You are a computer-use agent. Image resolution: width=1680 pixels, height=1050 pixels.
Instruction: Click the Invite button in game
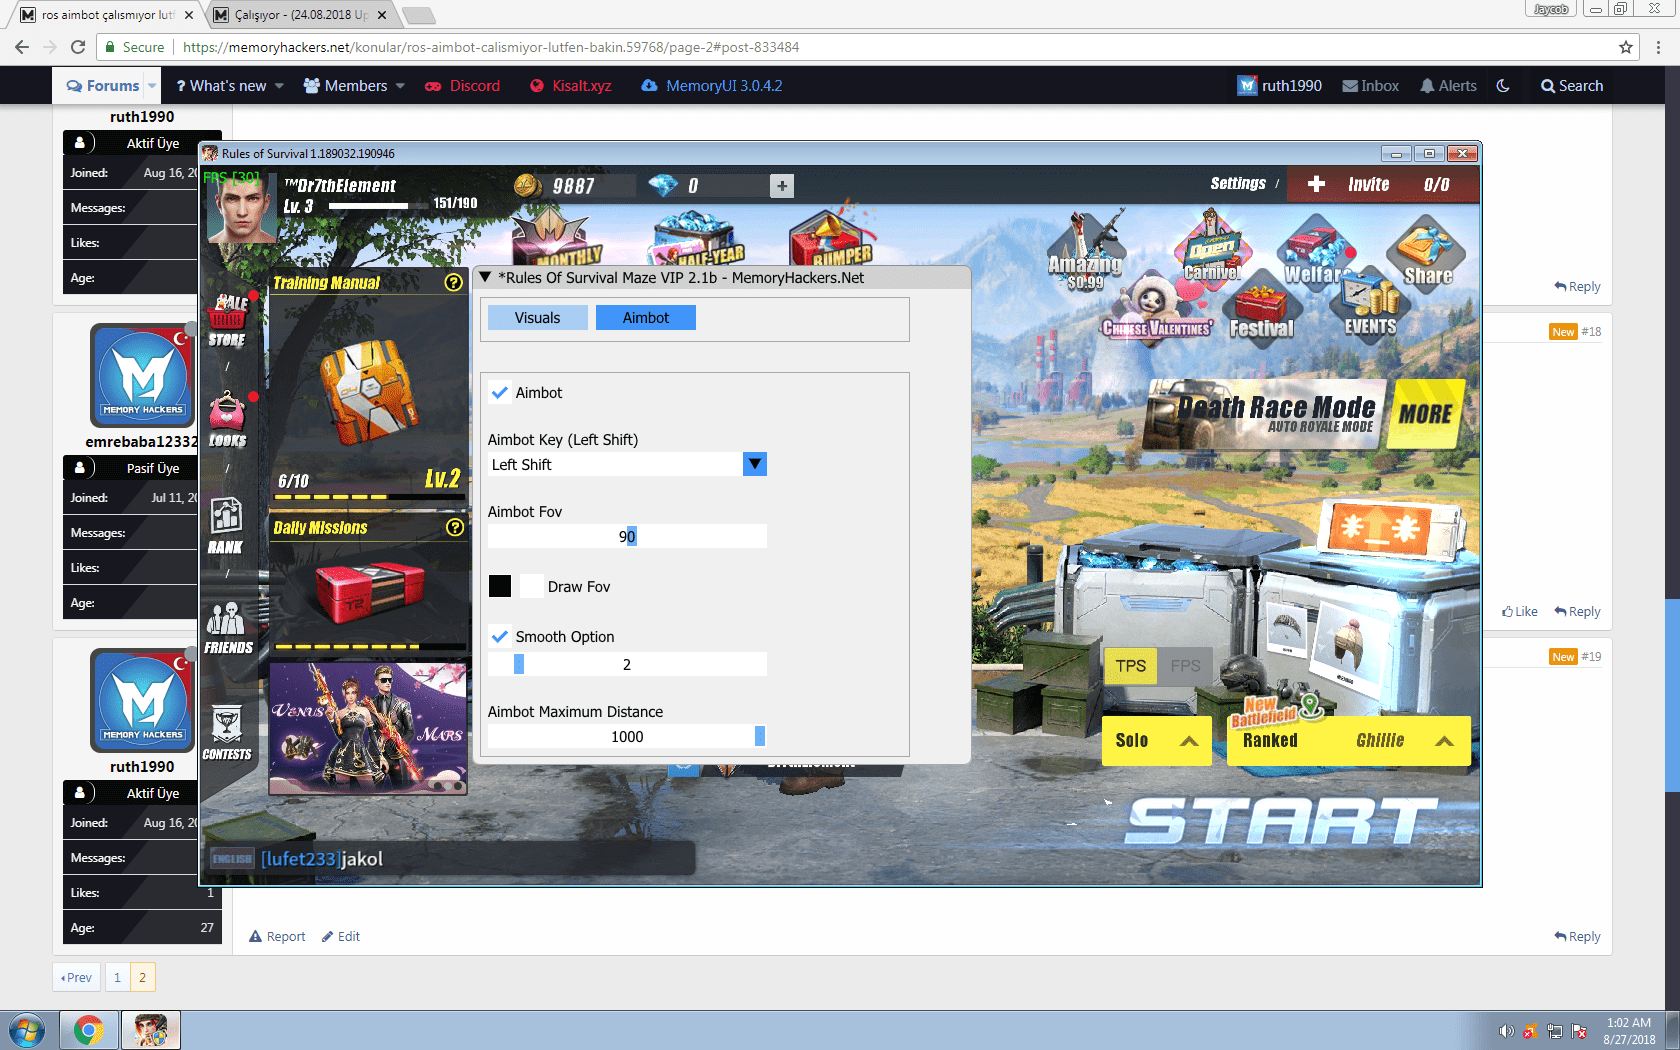point(1381,184)
